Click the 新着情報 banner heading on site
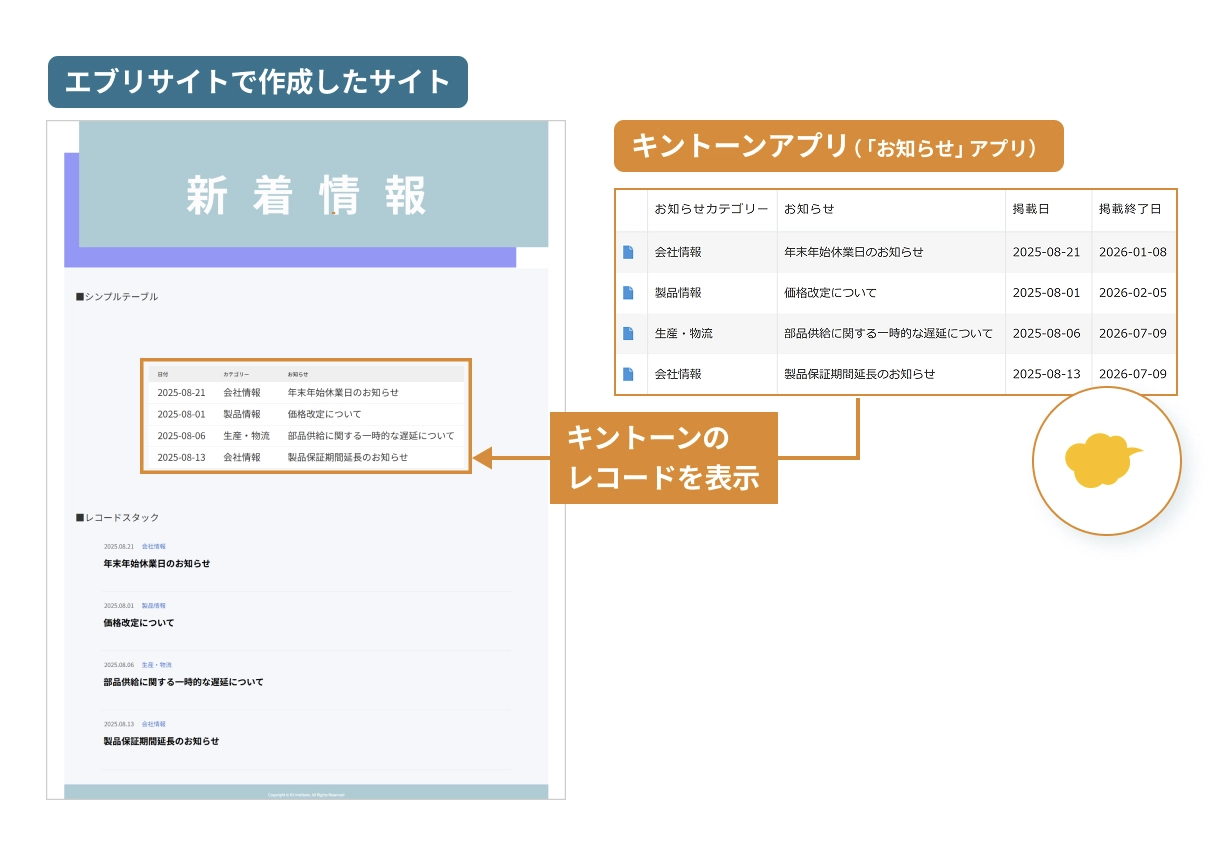This screenshot has width=1228, height=856. point(307,195)
